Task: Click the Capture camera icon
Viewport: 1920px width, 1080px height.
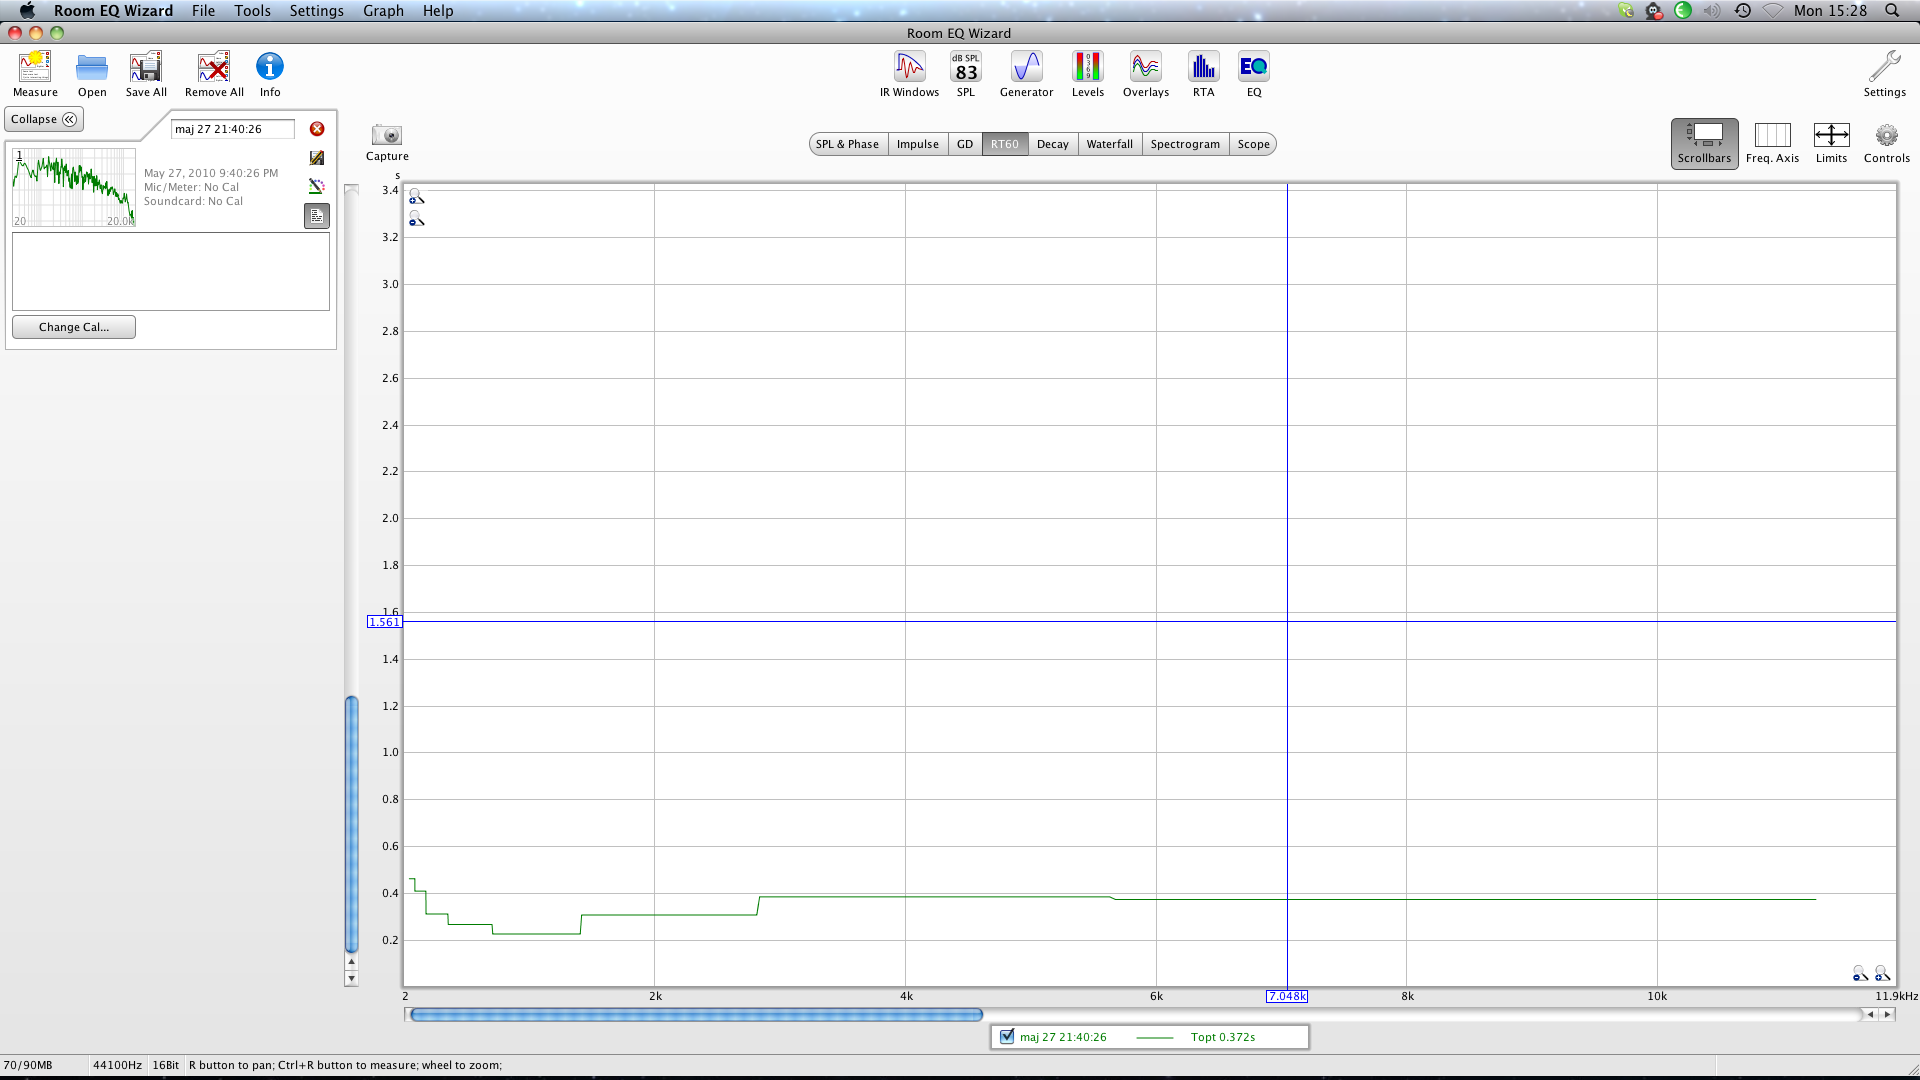Action: pos(387,136)
